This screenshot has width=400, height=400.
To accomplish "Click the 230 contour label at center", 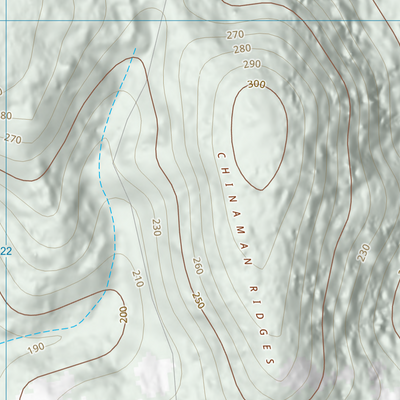I will (156, 227).
